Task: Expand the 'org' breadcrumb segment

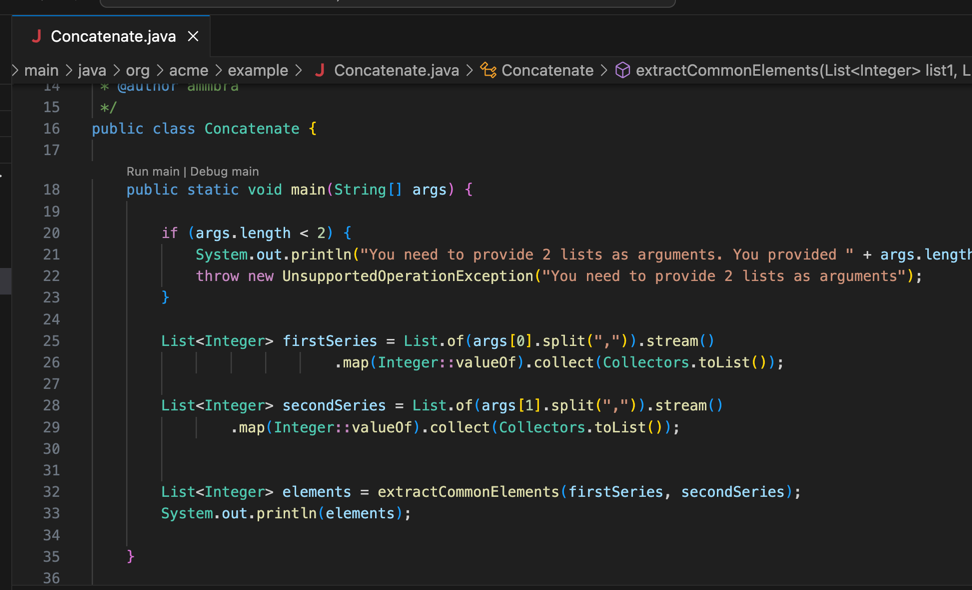Action: [x=137, y=70]
